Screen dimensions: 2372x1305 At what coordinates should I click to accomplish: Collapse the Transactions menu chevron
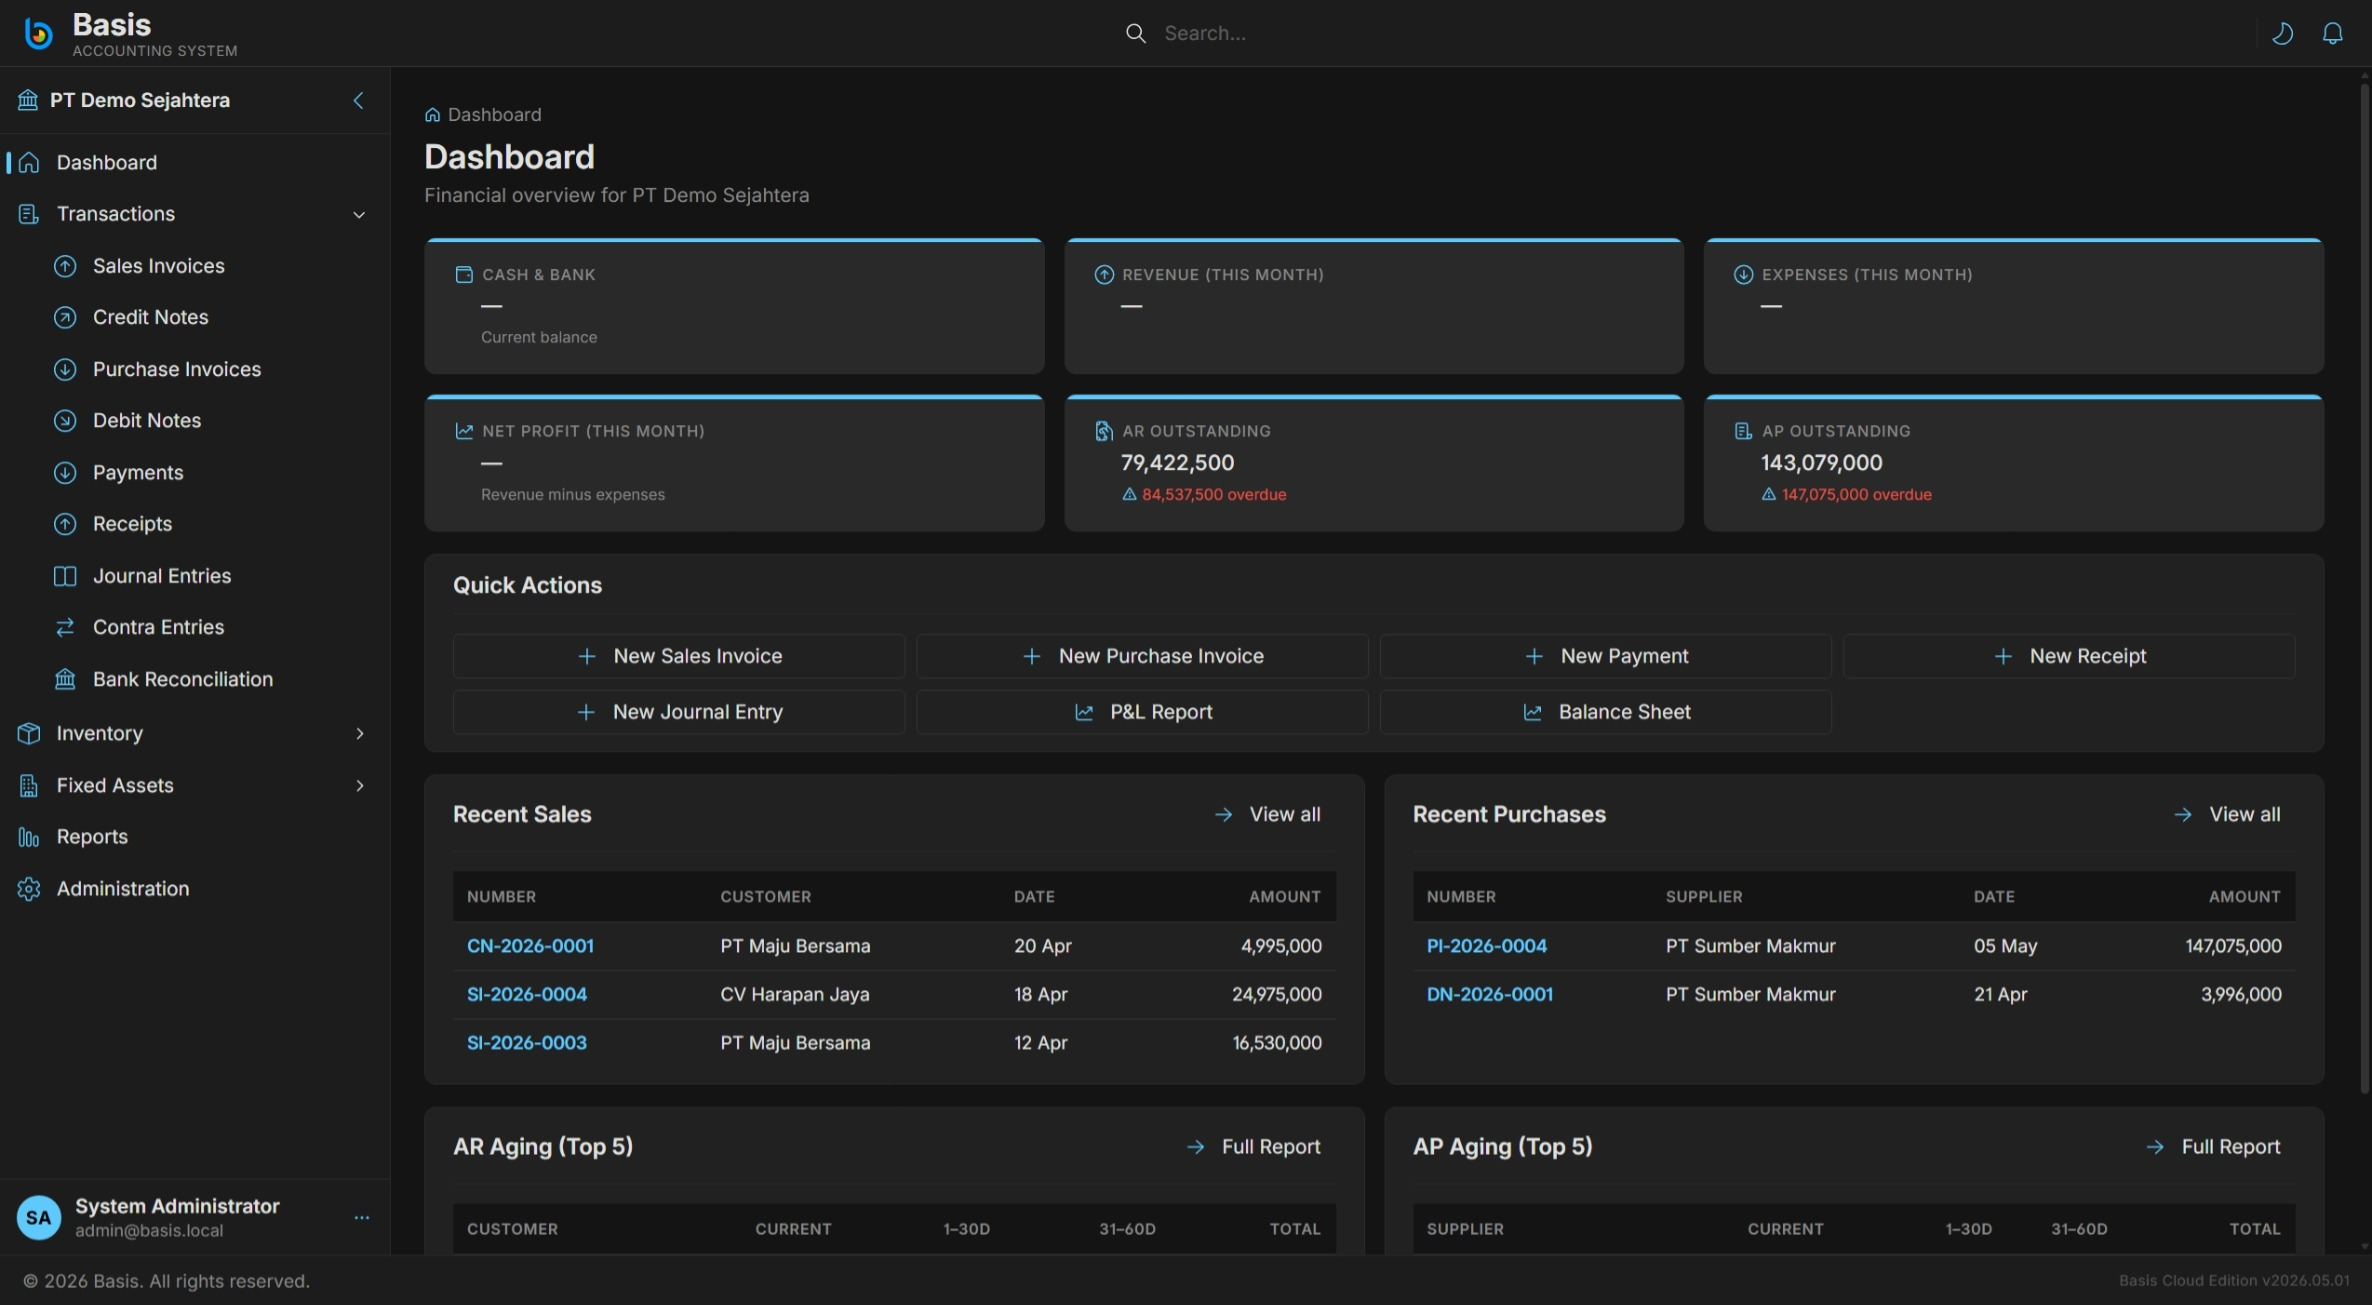tap(359, 214)
